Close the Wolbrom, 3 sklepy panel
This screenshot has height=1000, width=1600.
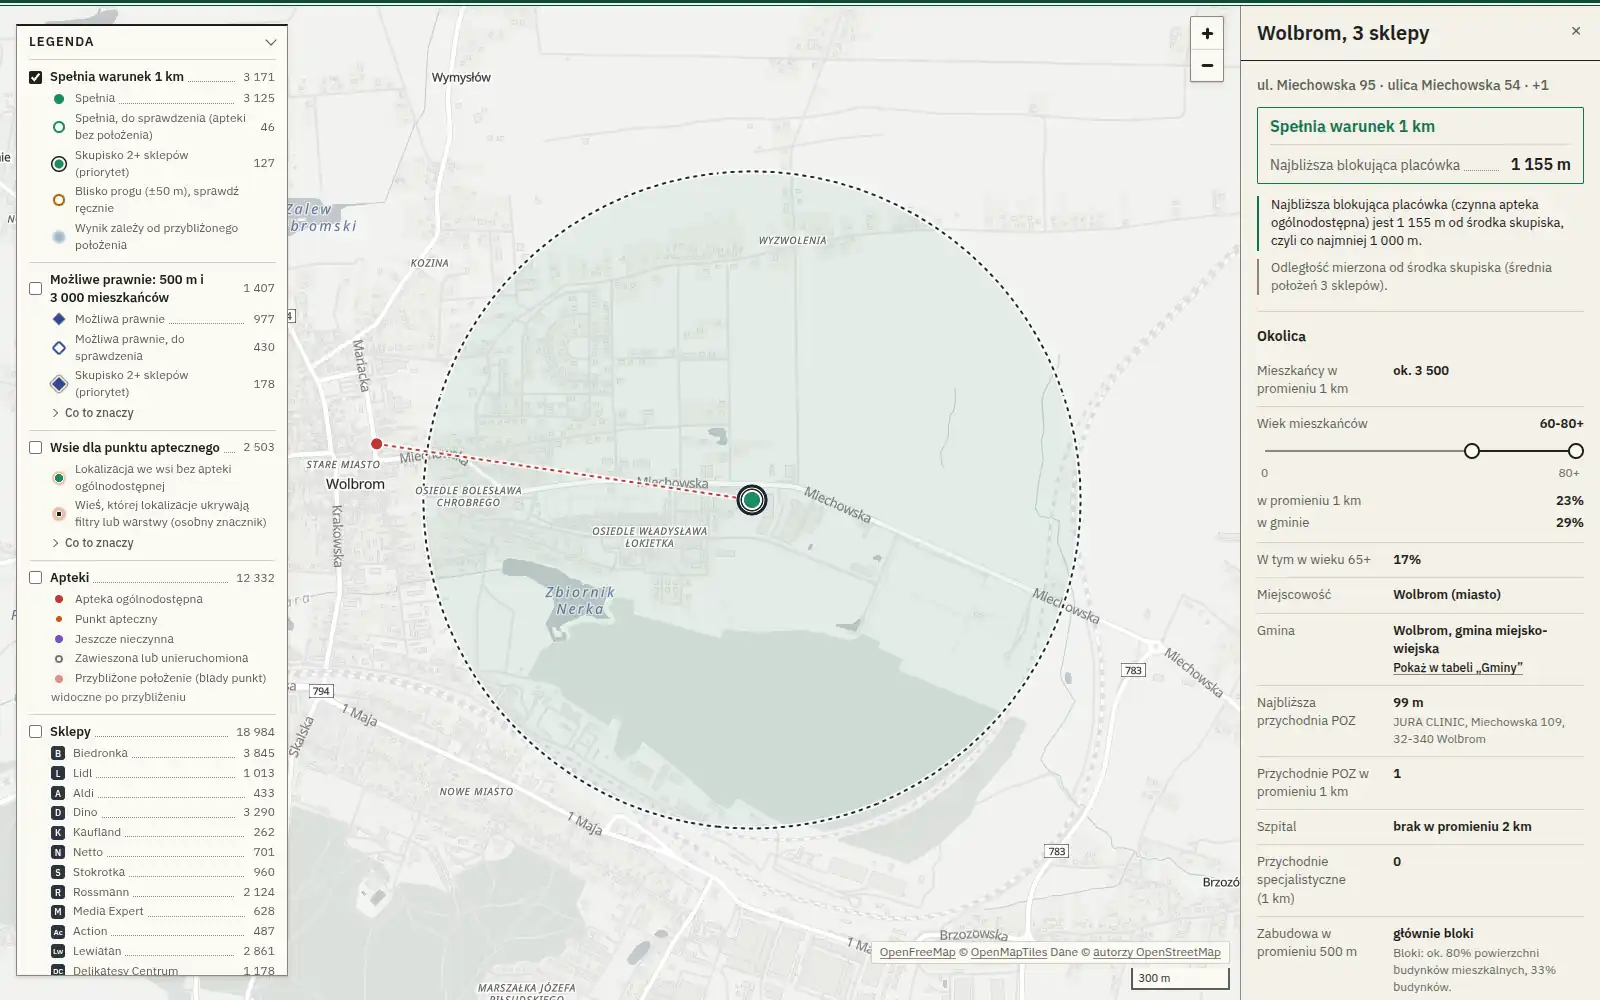(x=1576, y=31)
